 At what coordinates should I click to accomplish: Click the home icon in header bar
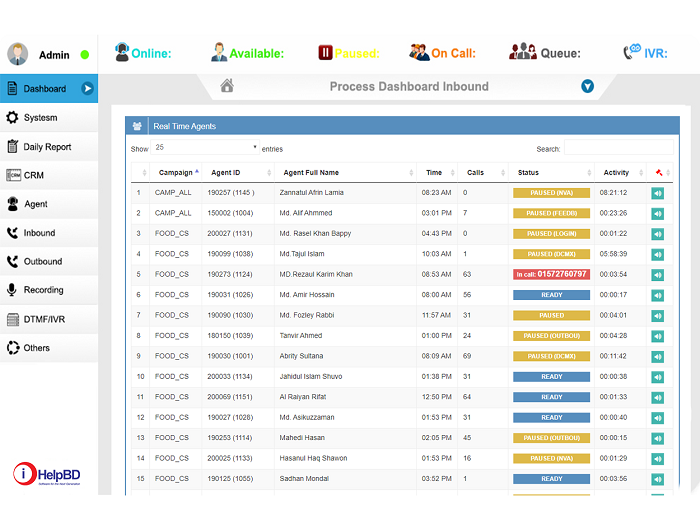227,86
